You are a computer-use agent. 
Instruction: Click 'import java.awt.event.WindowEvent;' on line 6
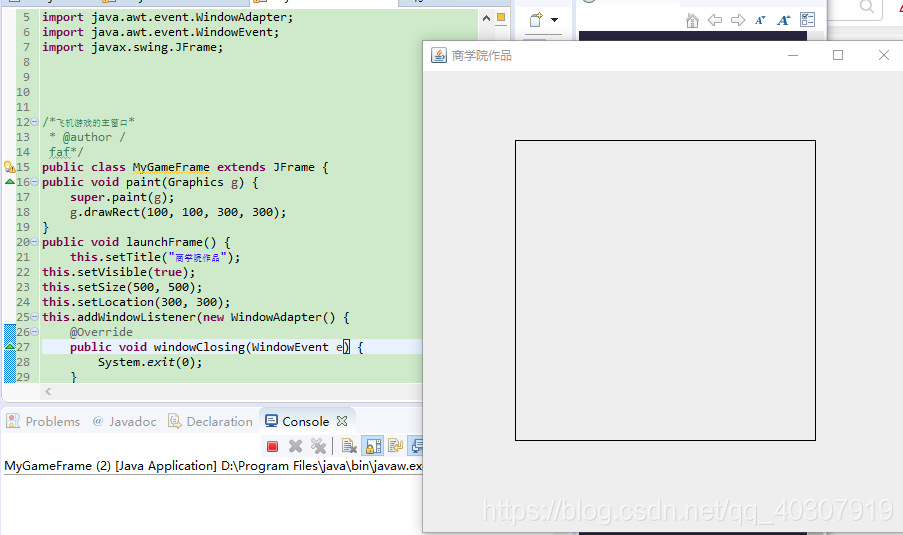(161, 32)
